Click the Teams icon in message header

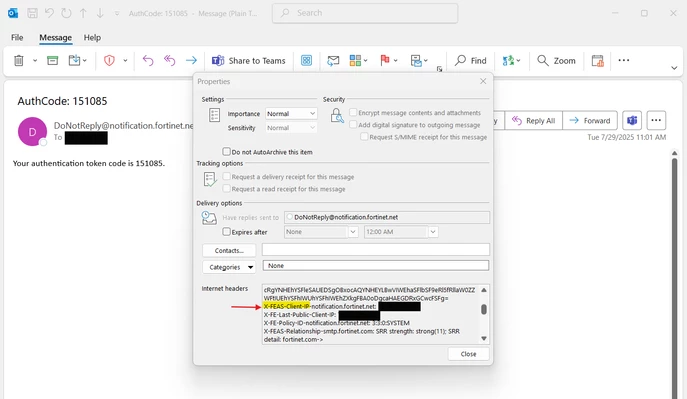632,120
